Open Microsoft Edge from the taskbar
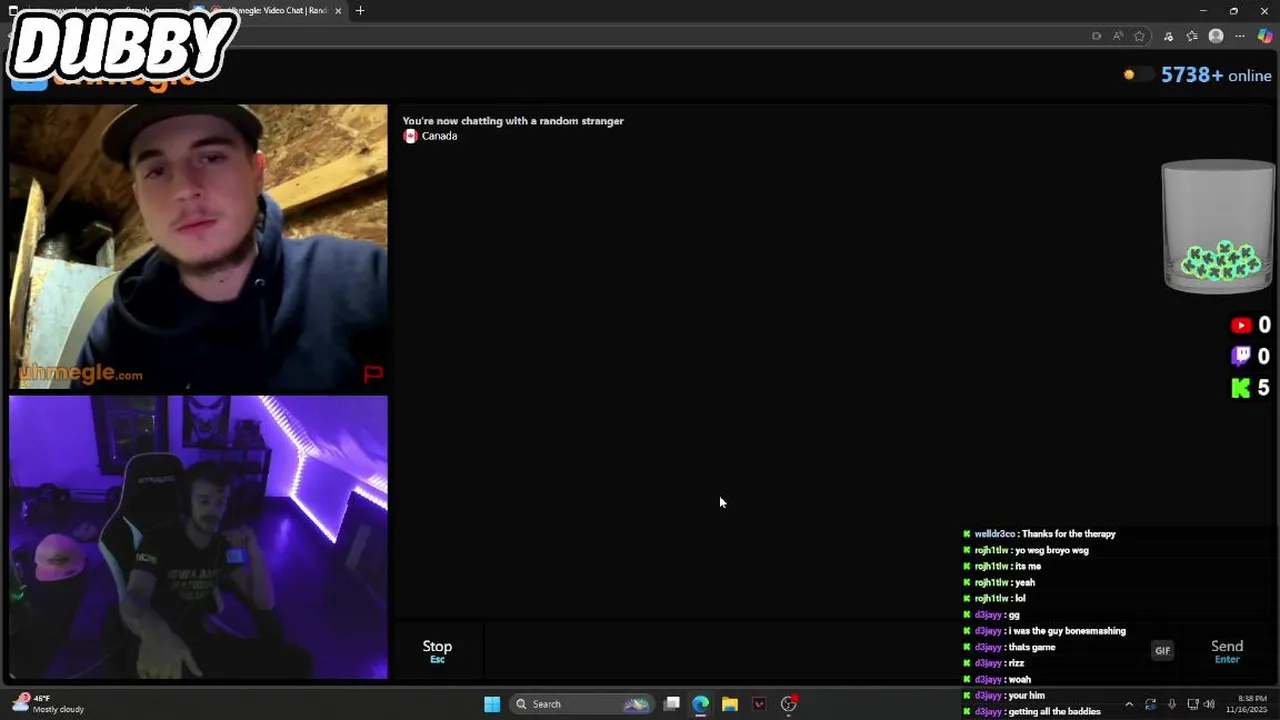 (x=701, y=704)
